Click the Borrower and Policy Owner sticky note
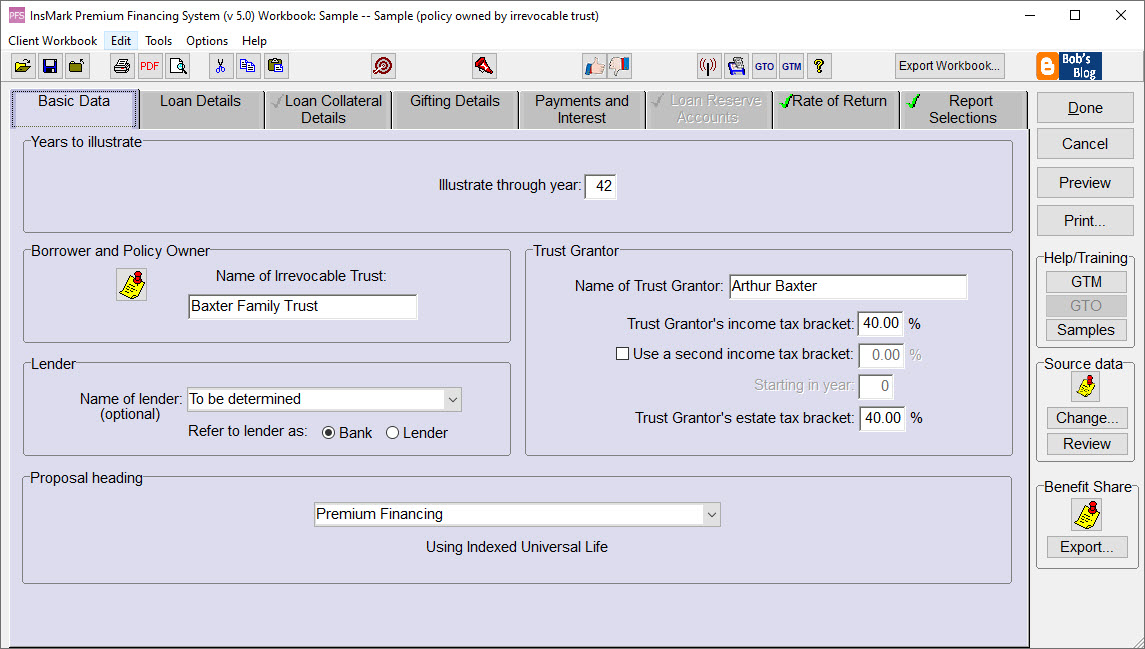The image size is (1145, 649). 131,285
